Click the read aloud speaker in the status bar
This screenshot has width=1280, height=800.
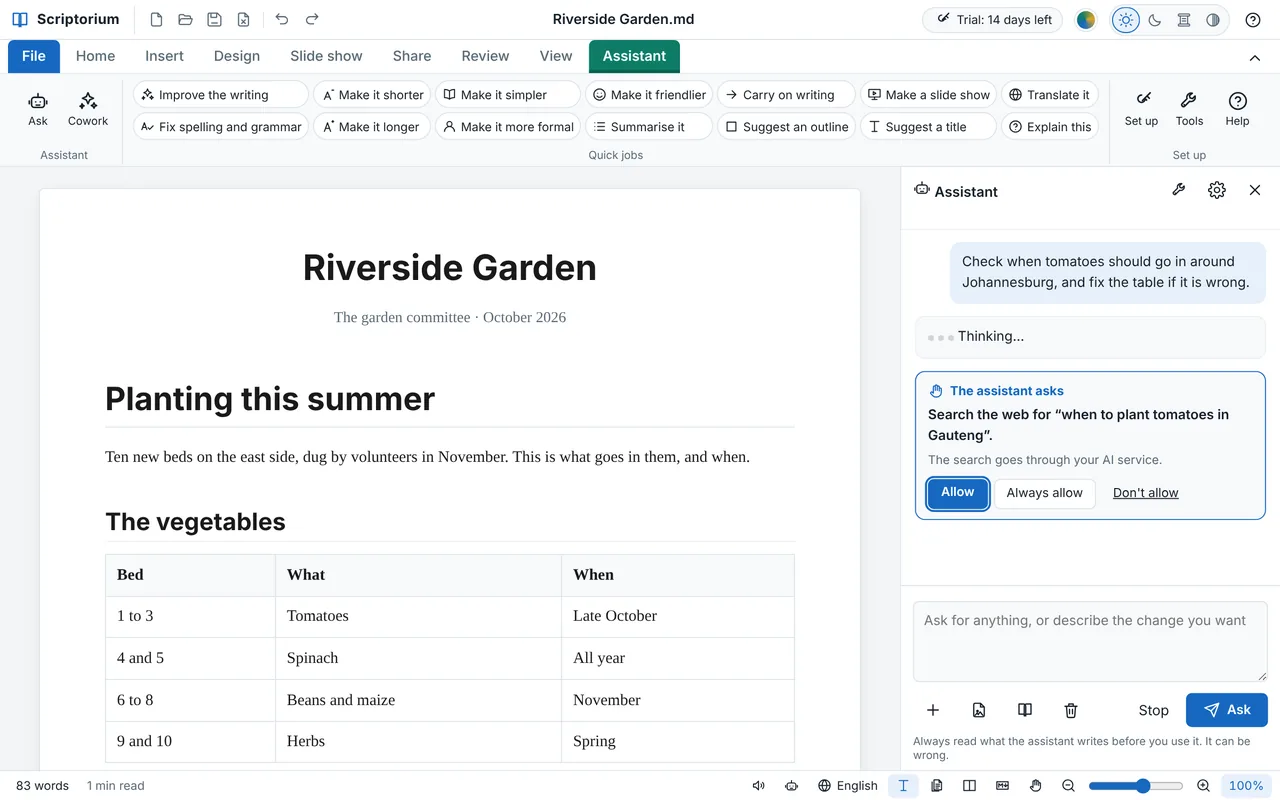pyautogui.click(x=759, y=786)
